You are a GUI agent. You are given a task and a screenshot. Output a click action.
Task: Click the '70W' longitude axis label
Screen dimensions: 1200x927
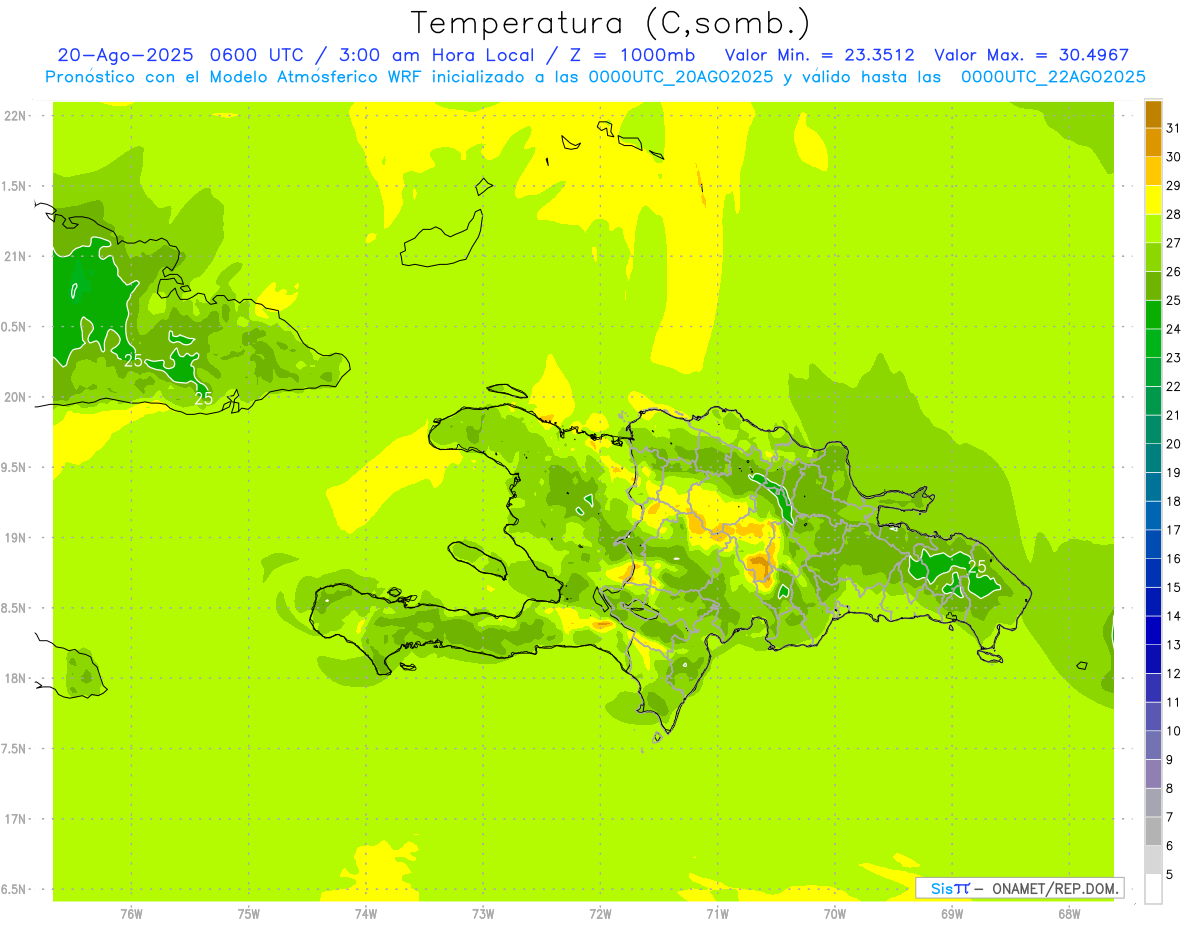[835, 914]
